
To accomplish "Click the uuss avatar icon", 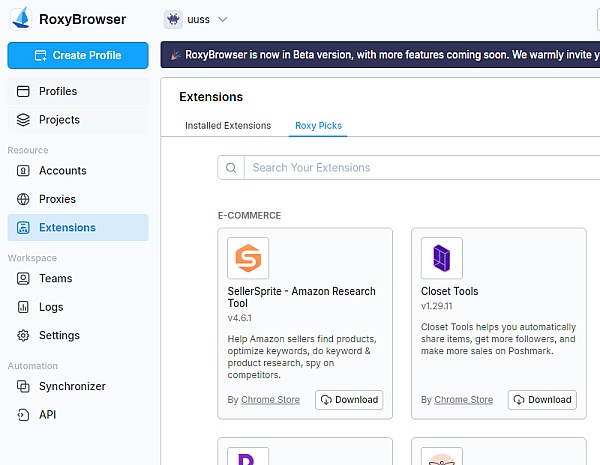I will 172,19.
